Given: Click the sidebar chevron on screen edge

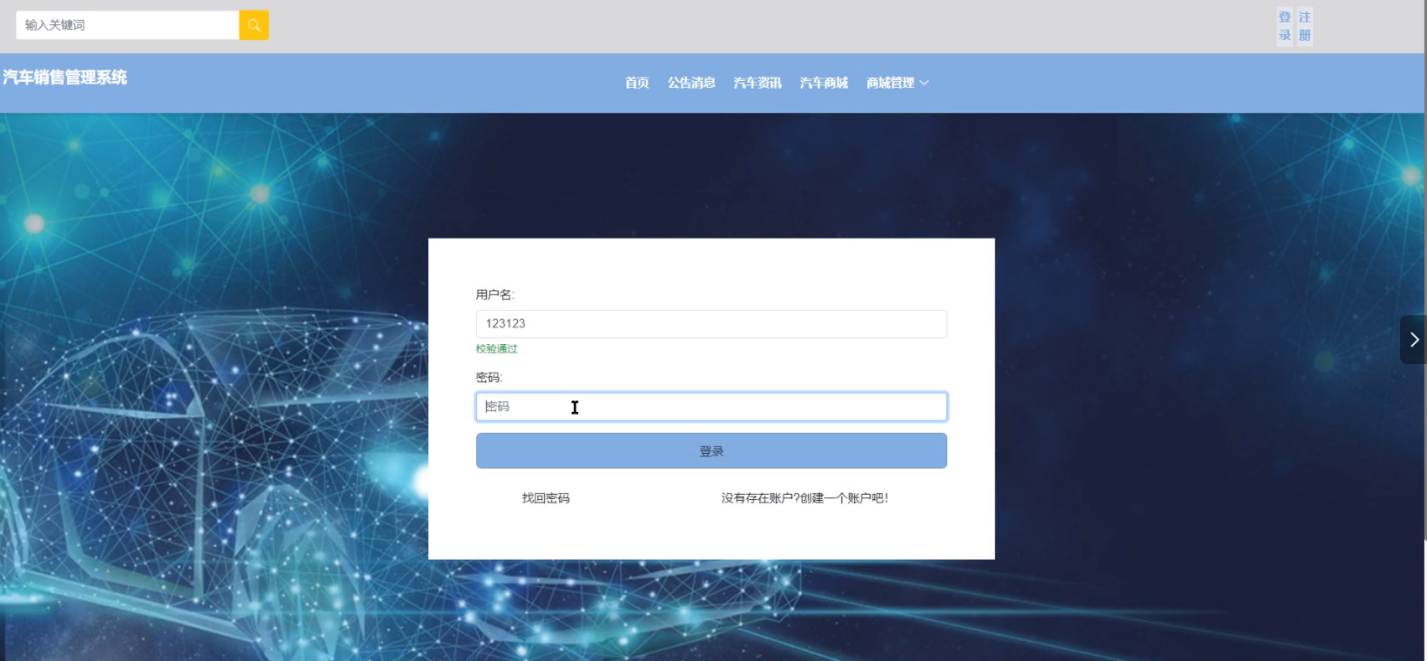Looking at the screenshot, I should (1414, 339).
